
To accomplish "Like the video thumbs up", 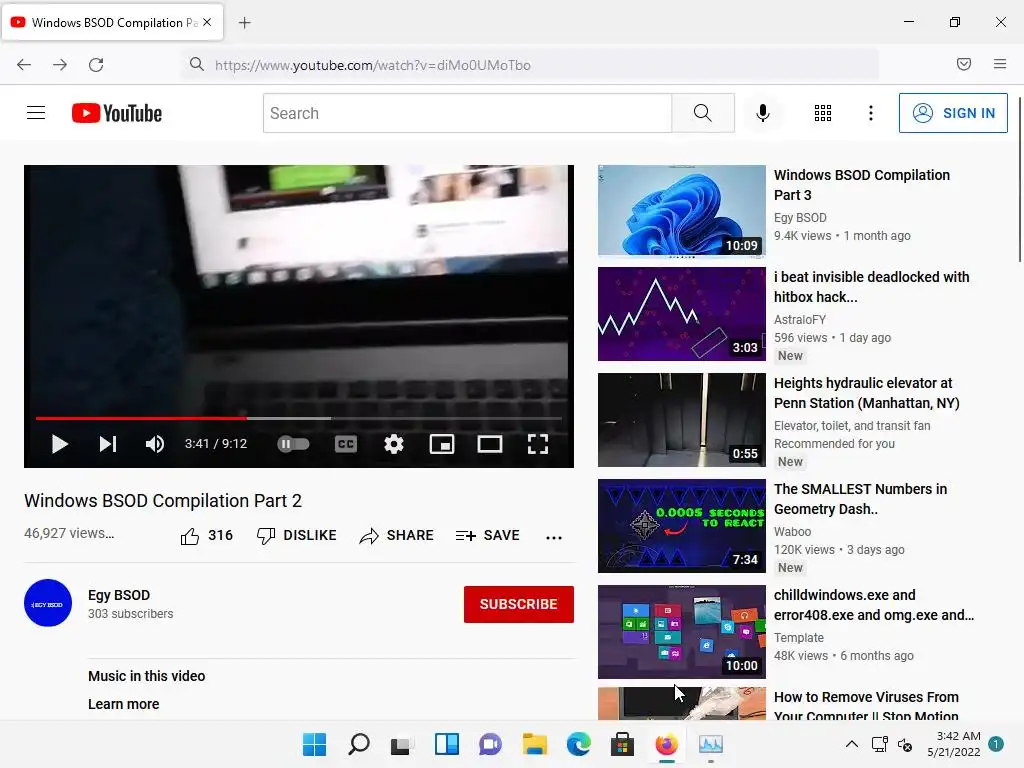I will point(206,536).
